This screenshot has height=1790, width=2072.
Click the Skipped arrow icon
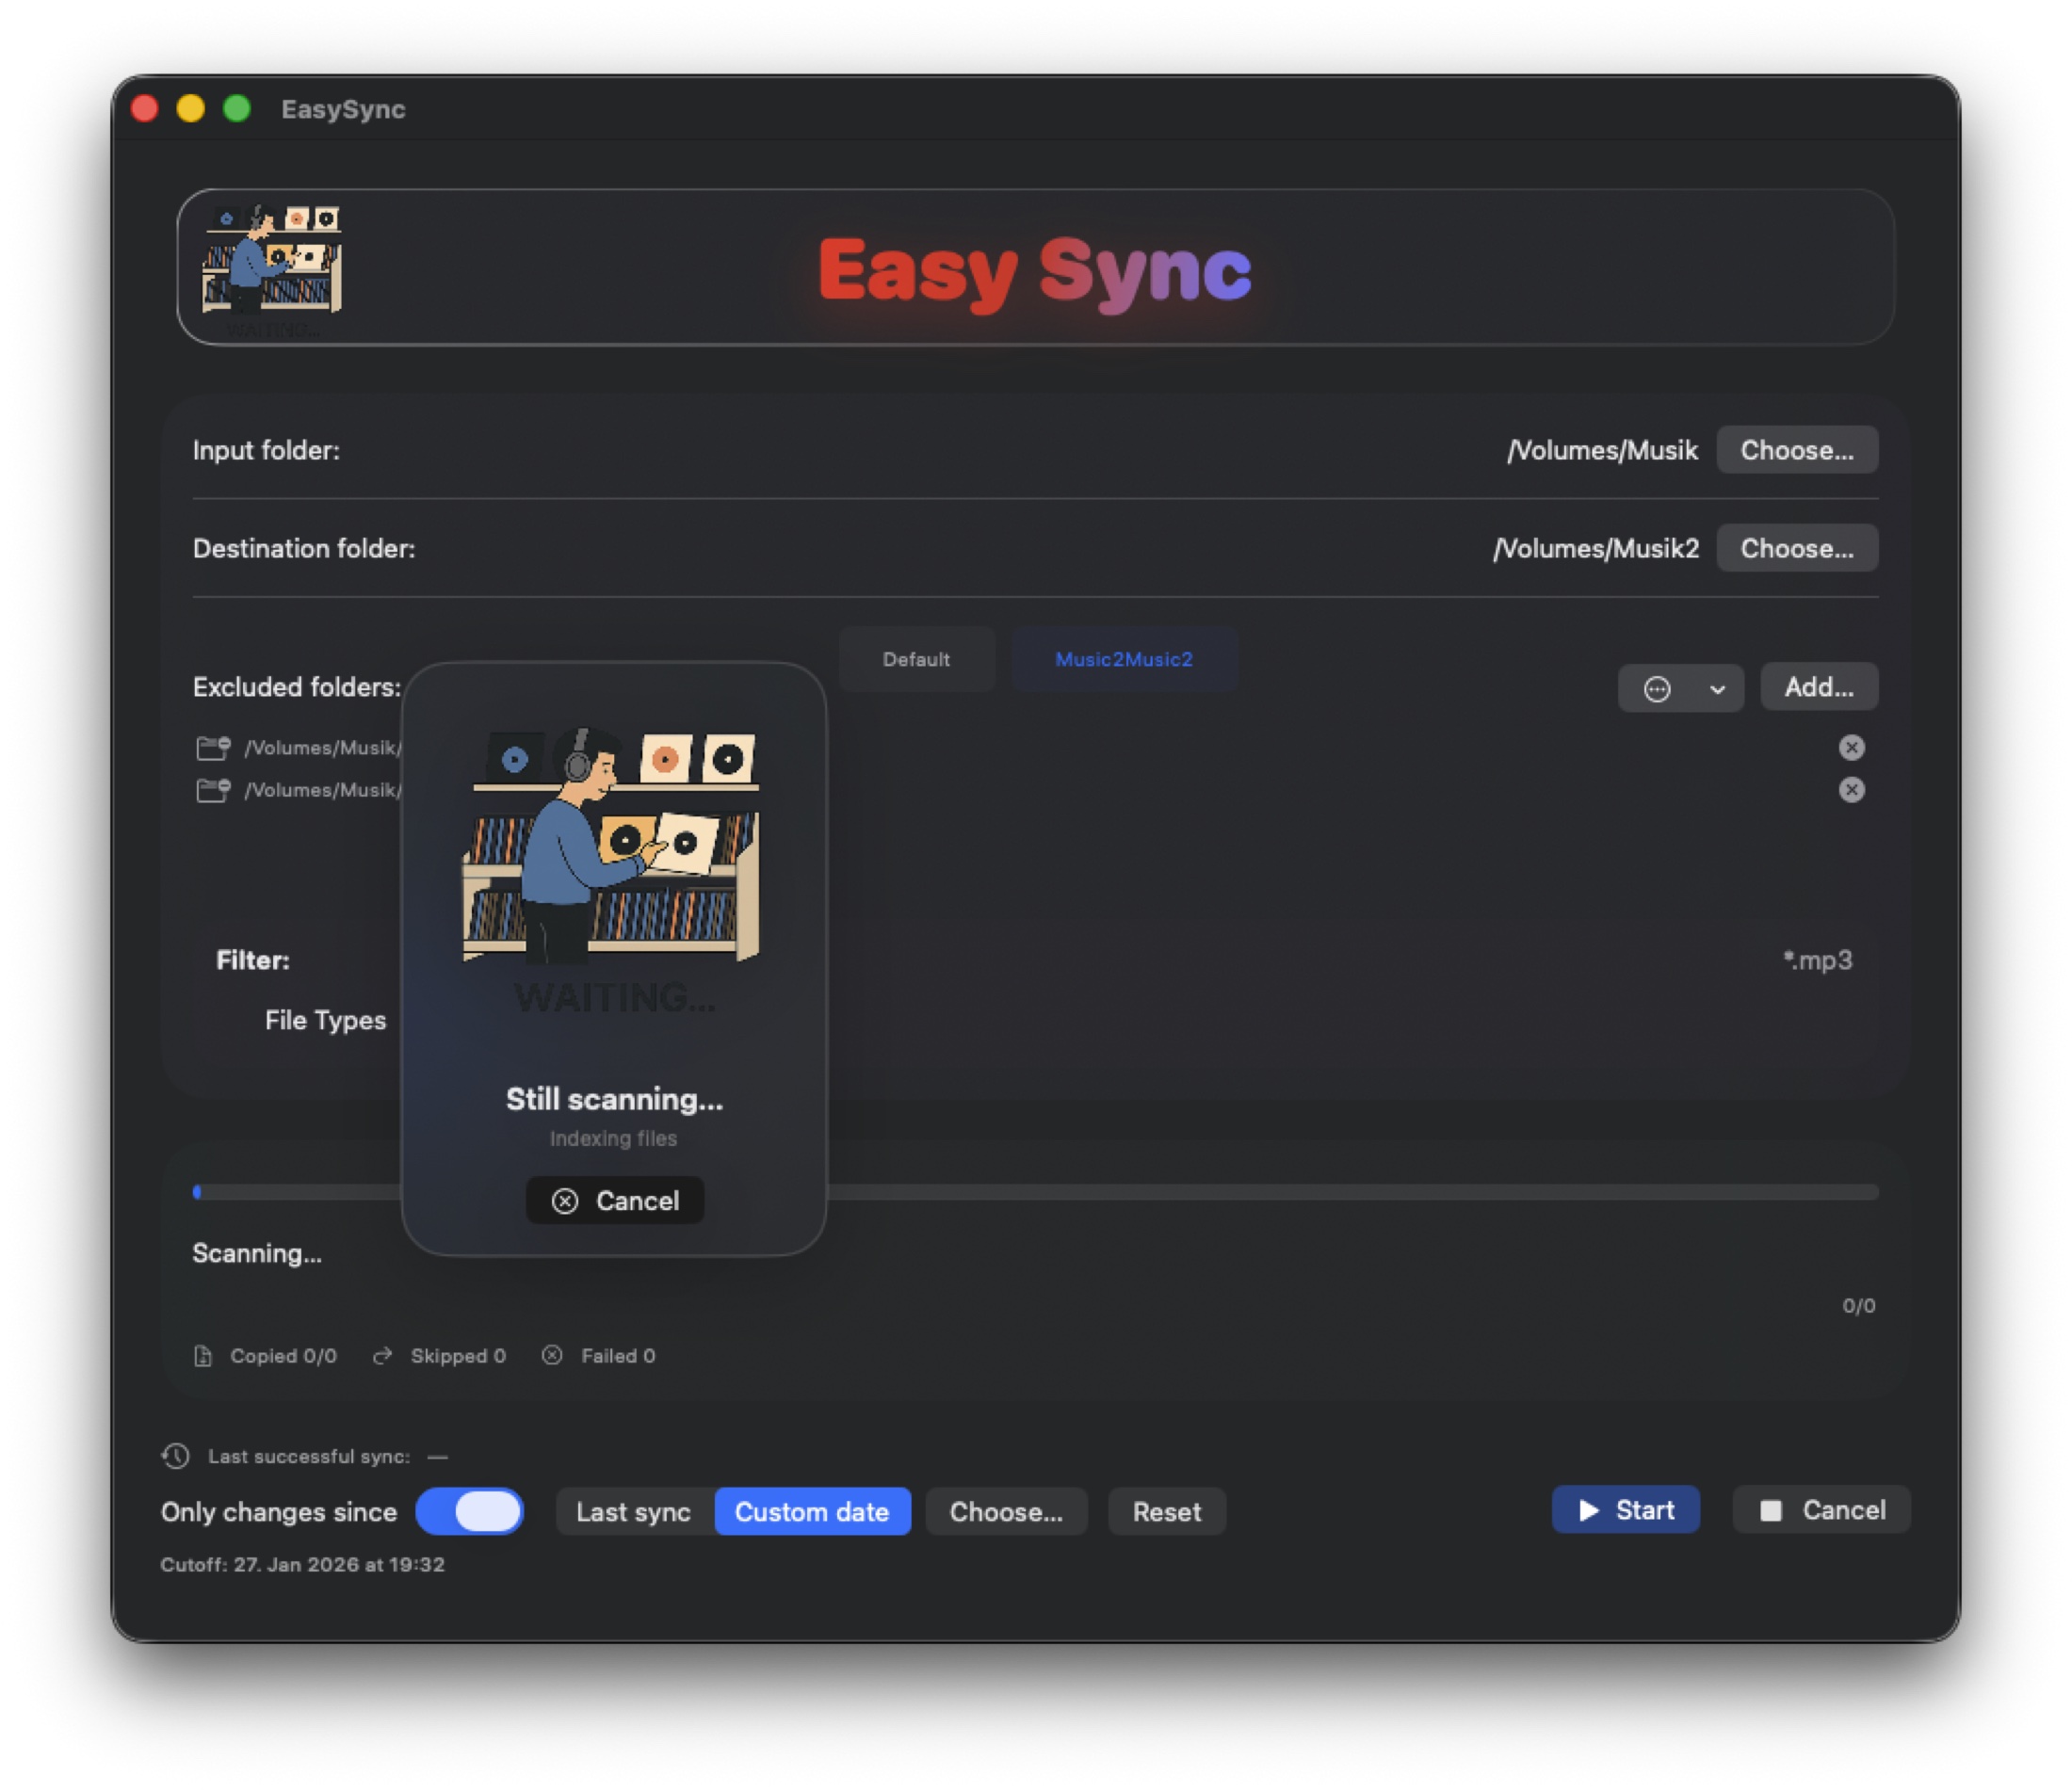(382, 1355)
